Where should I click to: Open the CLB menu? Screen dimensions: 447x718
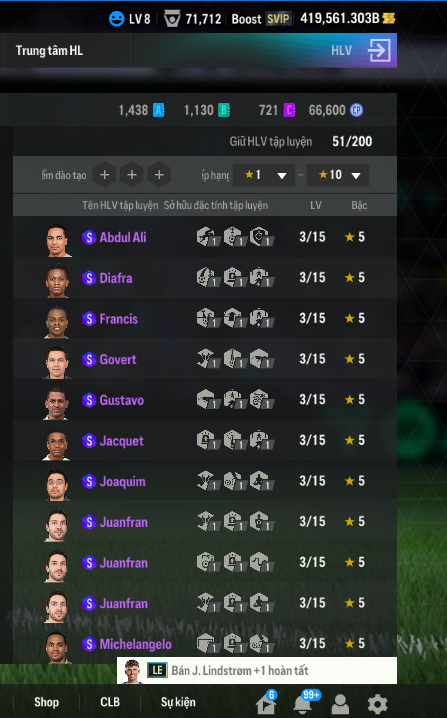click(x=110, y=702)
